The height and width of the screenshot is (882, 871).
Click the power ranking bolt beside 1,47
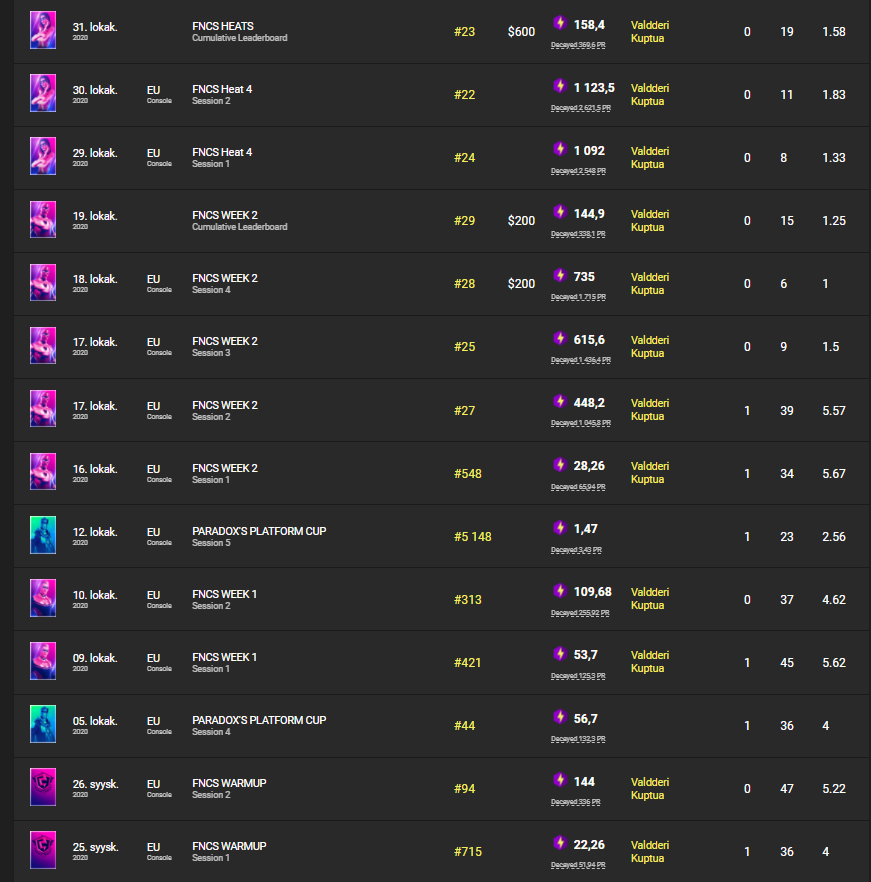pyautogui.click(x=559, y=527)
